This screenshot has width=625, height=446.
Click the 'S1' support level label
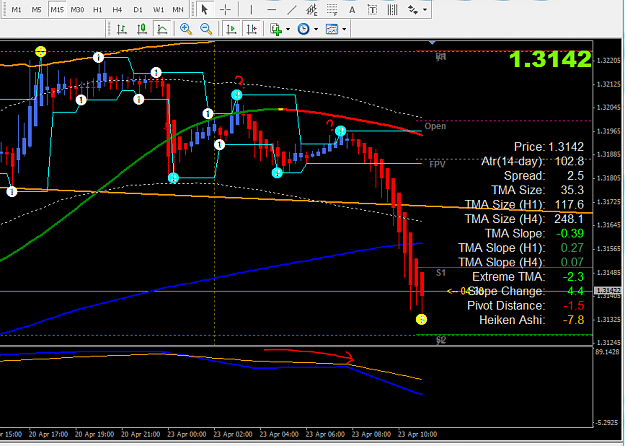point(440,273)
